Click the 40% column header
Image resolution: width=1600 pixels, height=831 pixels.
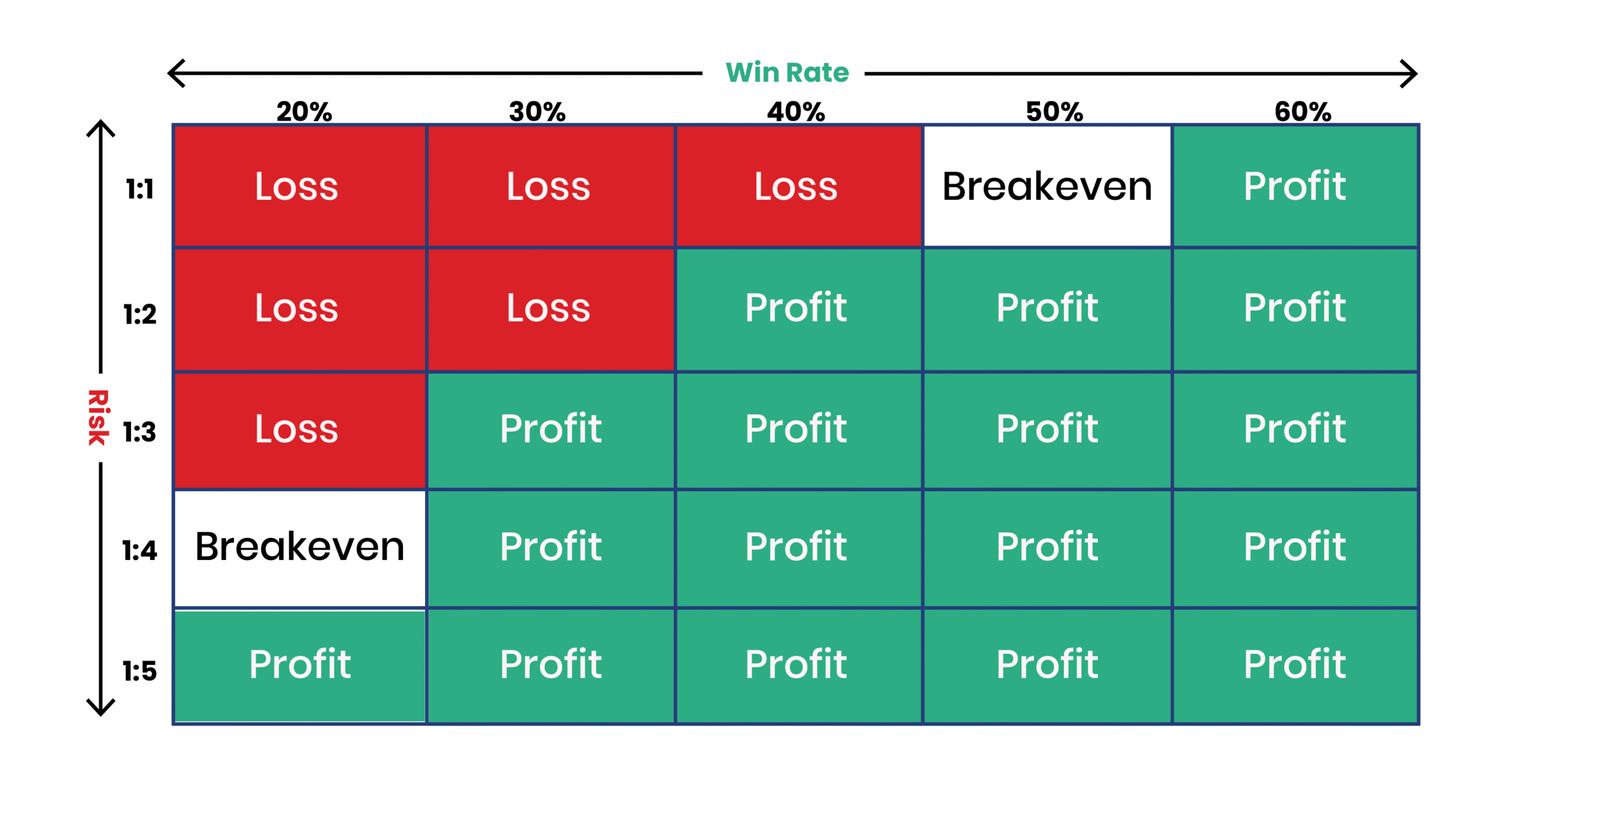[x=796, y=111]
